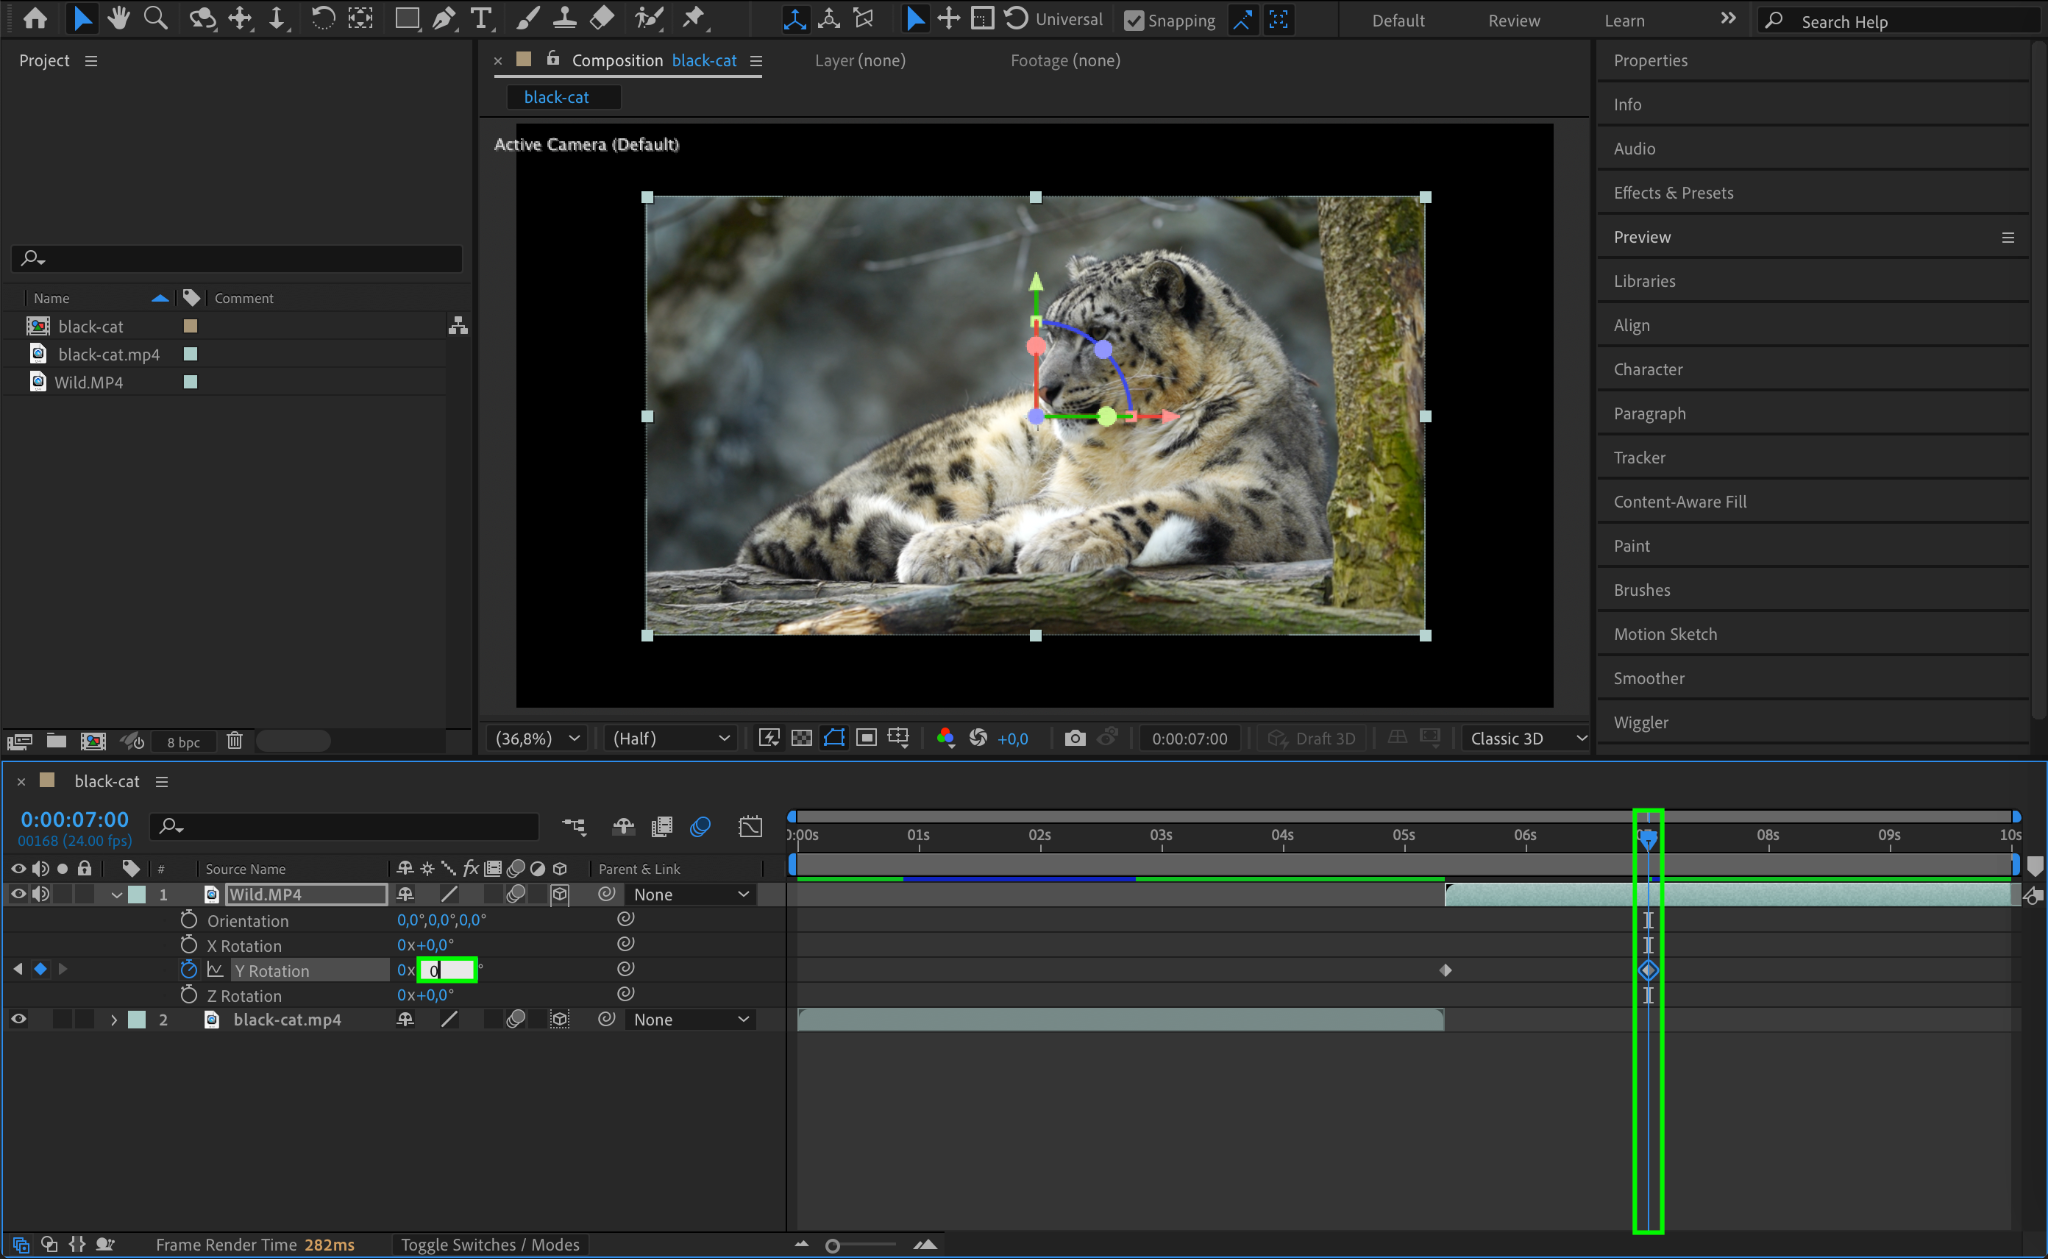Open the Effects & Presets panel
The image size is (2048, 1259).
pyautogui.click(x=1673, y=193)
